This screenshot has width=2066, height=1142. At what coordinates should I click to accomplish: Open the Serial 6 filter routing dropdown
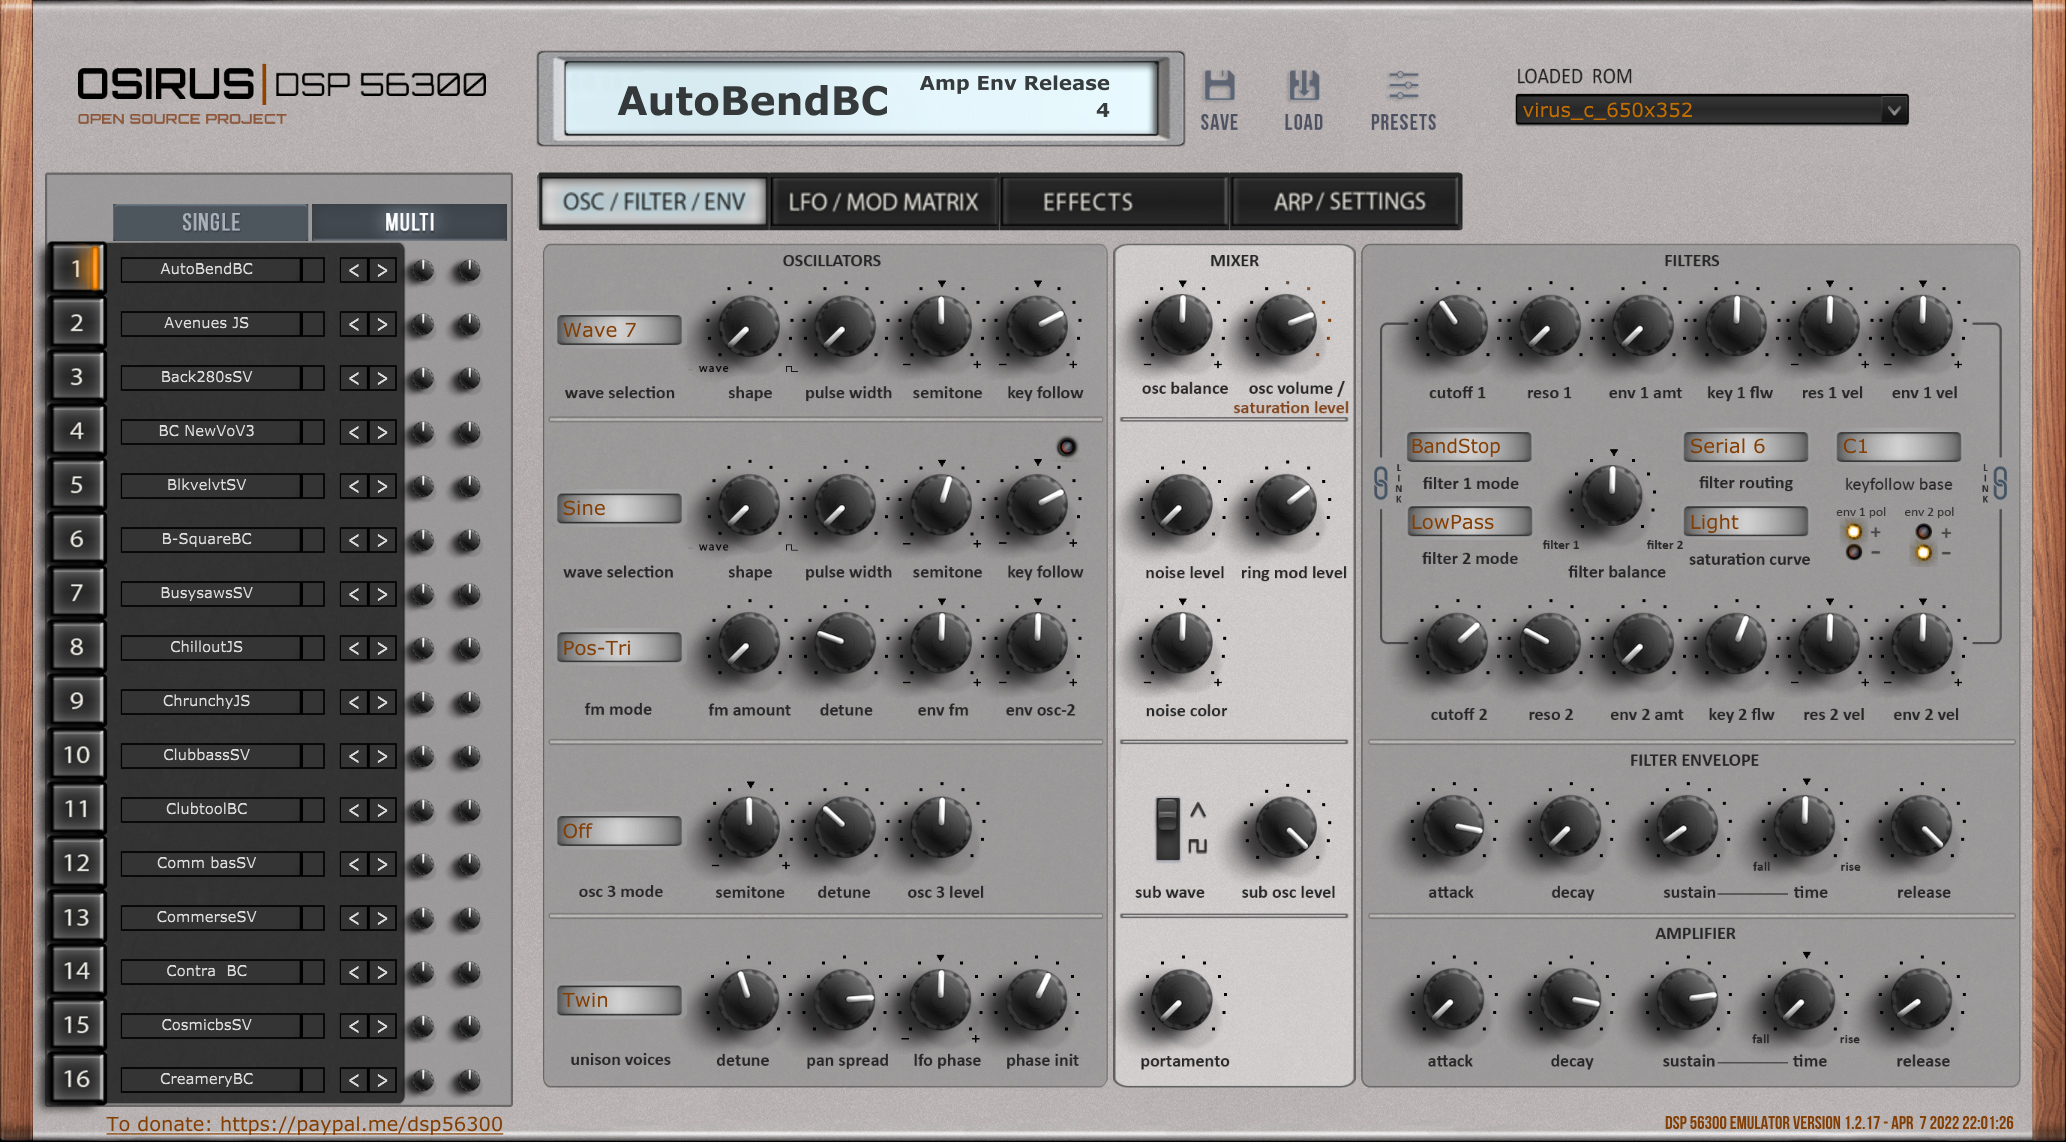pyautogui.click(x=1746, y=447)
